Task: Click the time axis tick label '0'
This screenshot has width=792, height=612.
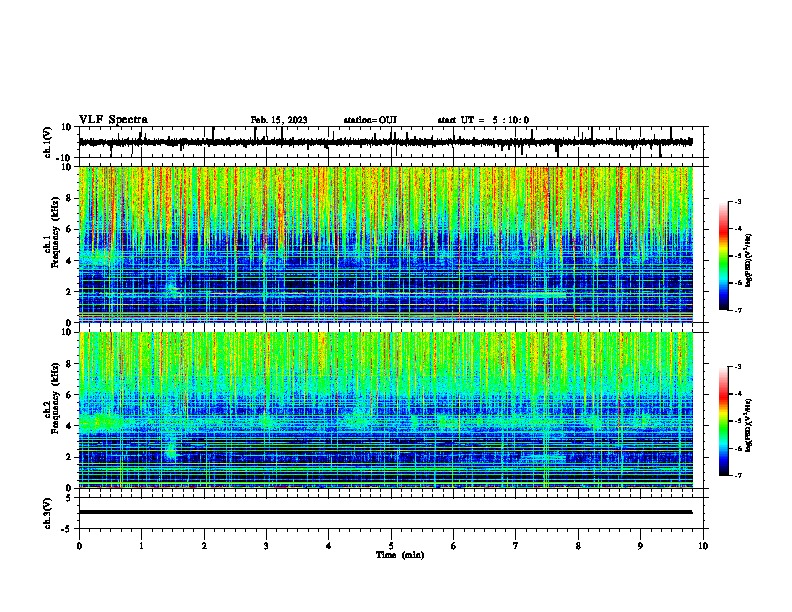Action: 79,546
